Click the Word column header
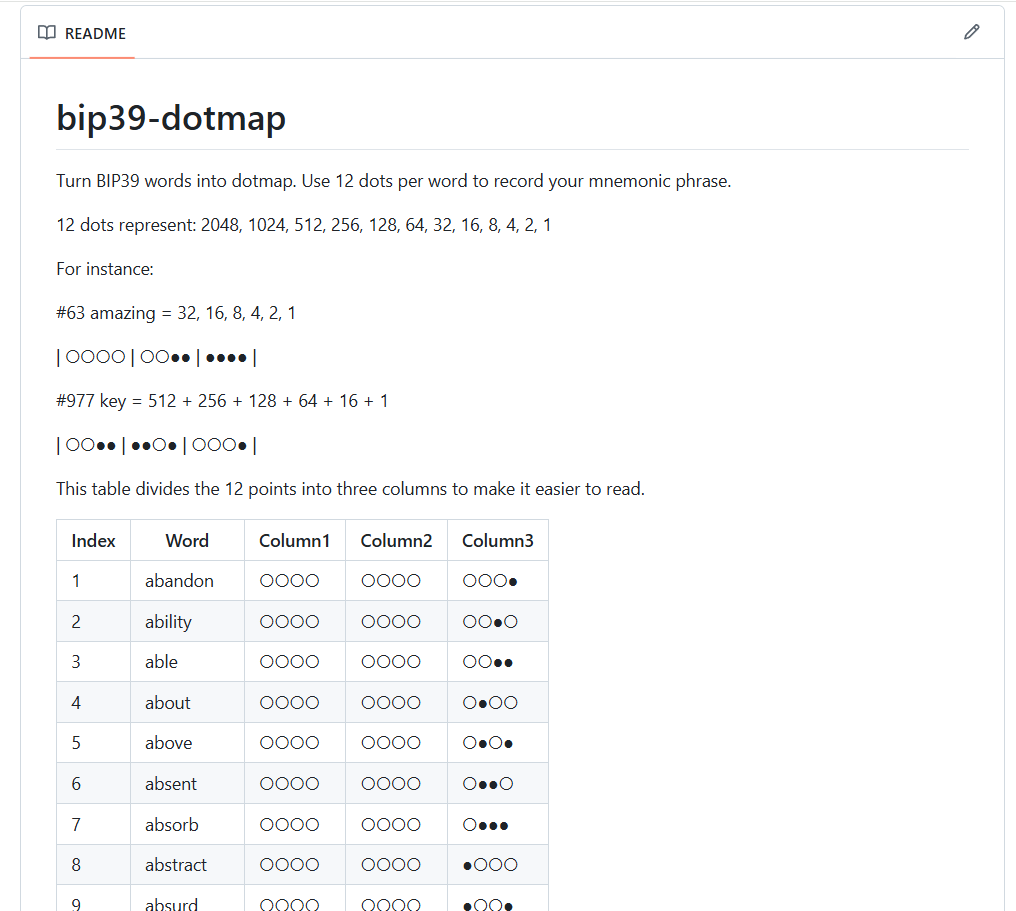 [187, 541]
